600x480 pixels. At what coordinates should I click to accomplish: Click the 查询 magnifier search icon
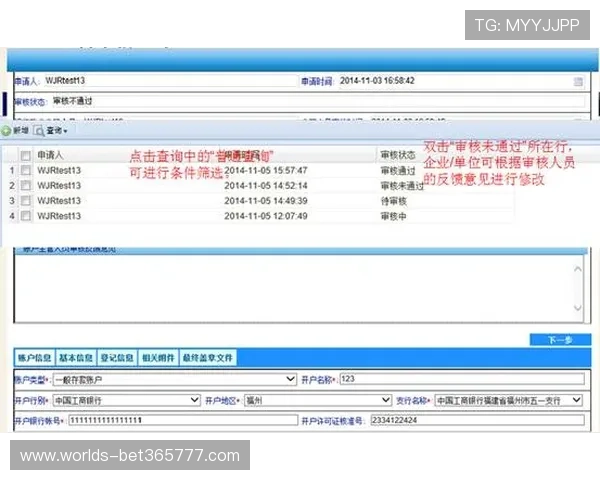coord(39,131)
